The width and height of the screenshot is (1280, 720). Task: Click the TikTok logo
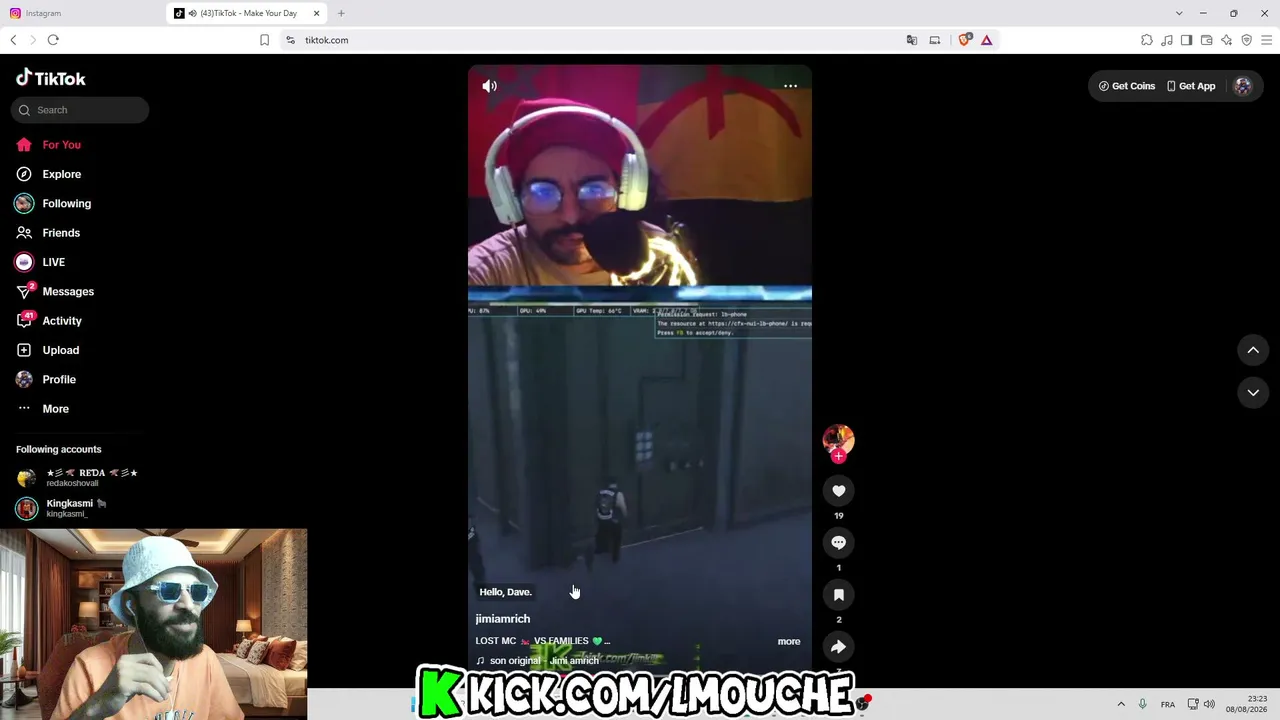(x=51, y=78)
